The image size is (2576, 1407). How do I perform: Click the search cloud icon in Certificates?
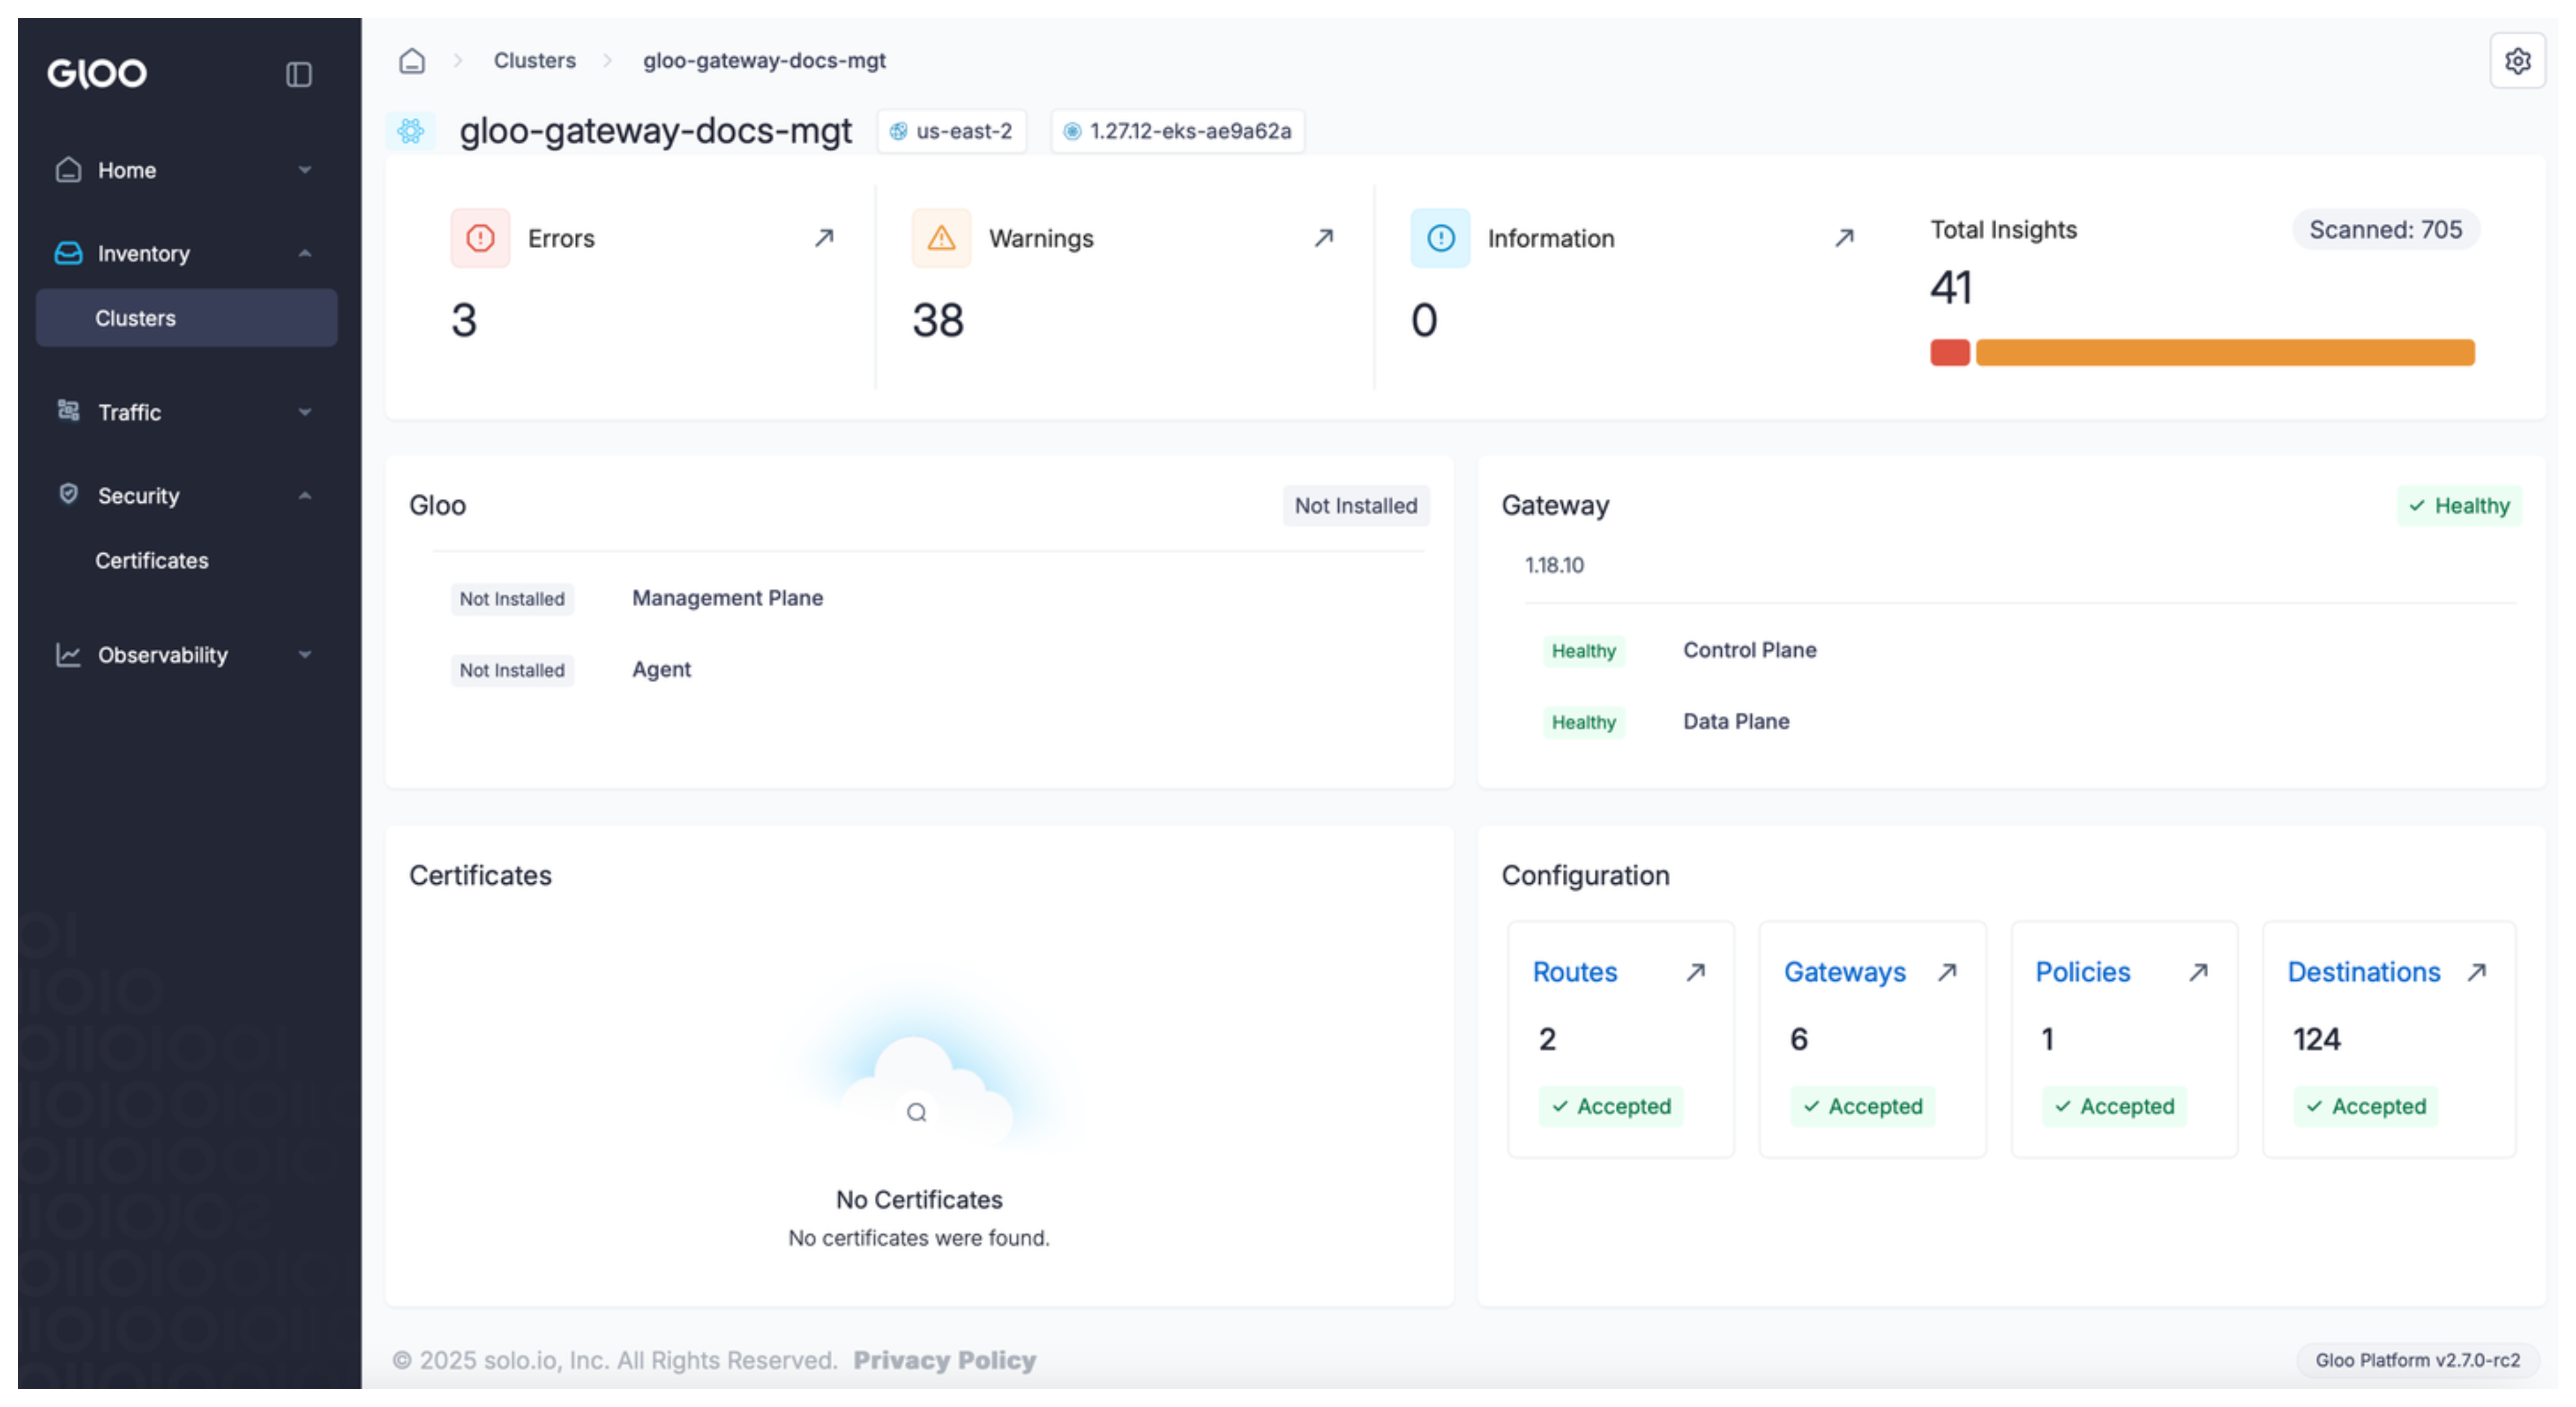(917, 1112)
